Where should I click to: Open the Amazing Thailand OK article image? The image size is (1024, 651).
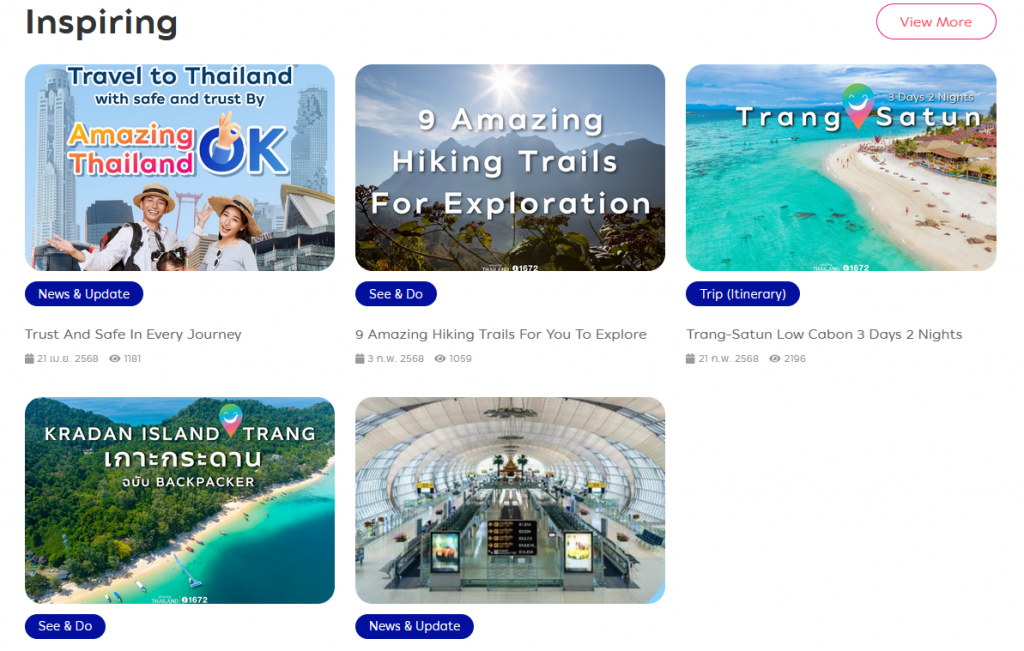pos(180,167)
